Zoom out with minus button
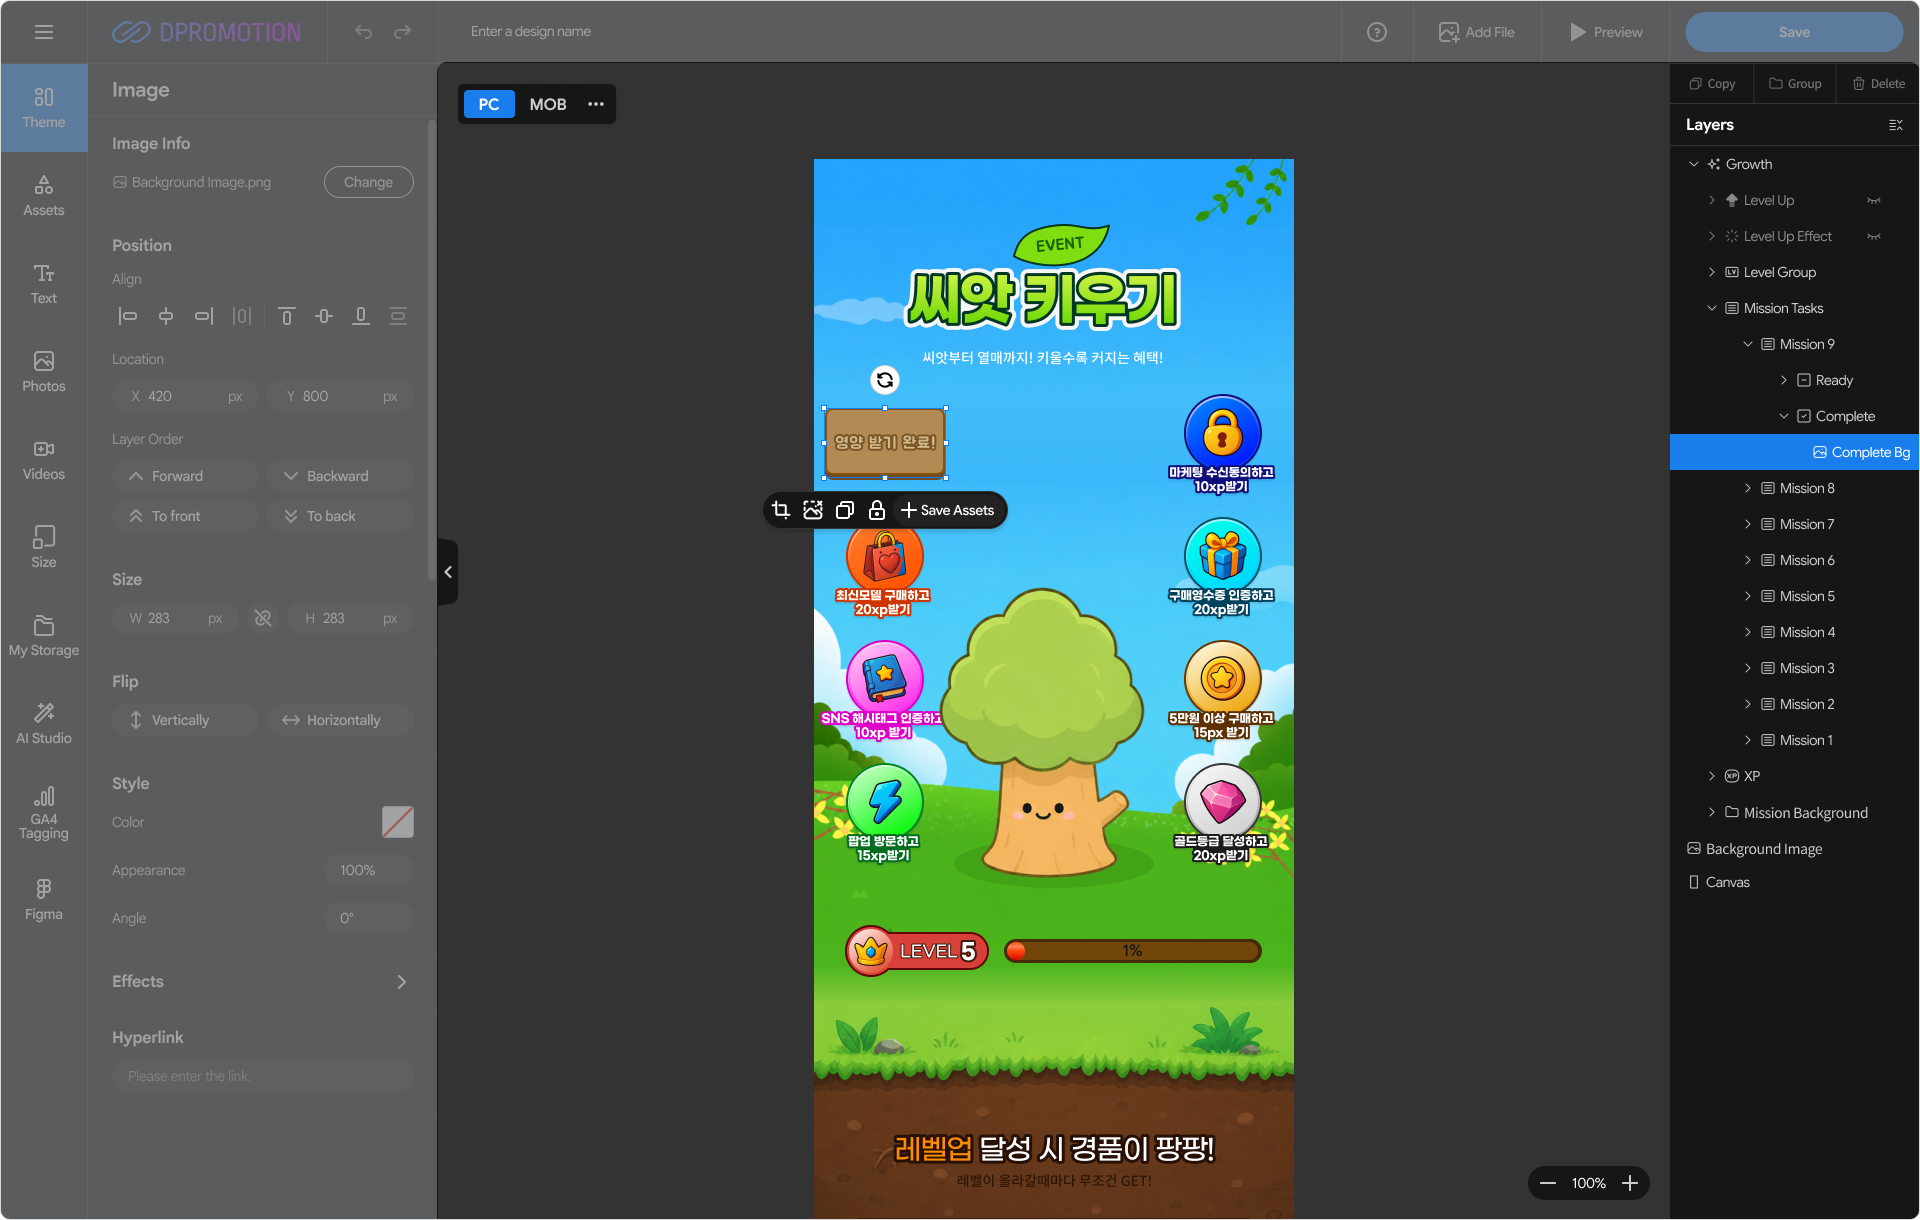Viewport: 1920px width, 1220px height. pyautogui.click(x=1548, y=1183)
